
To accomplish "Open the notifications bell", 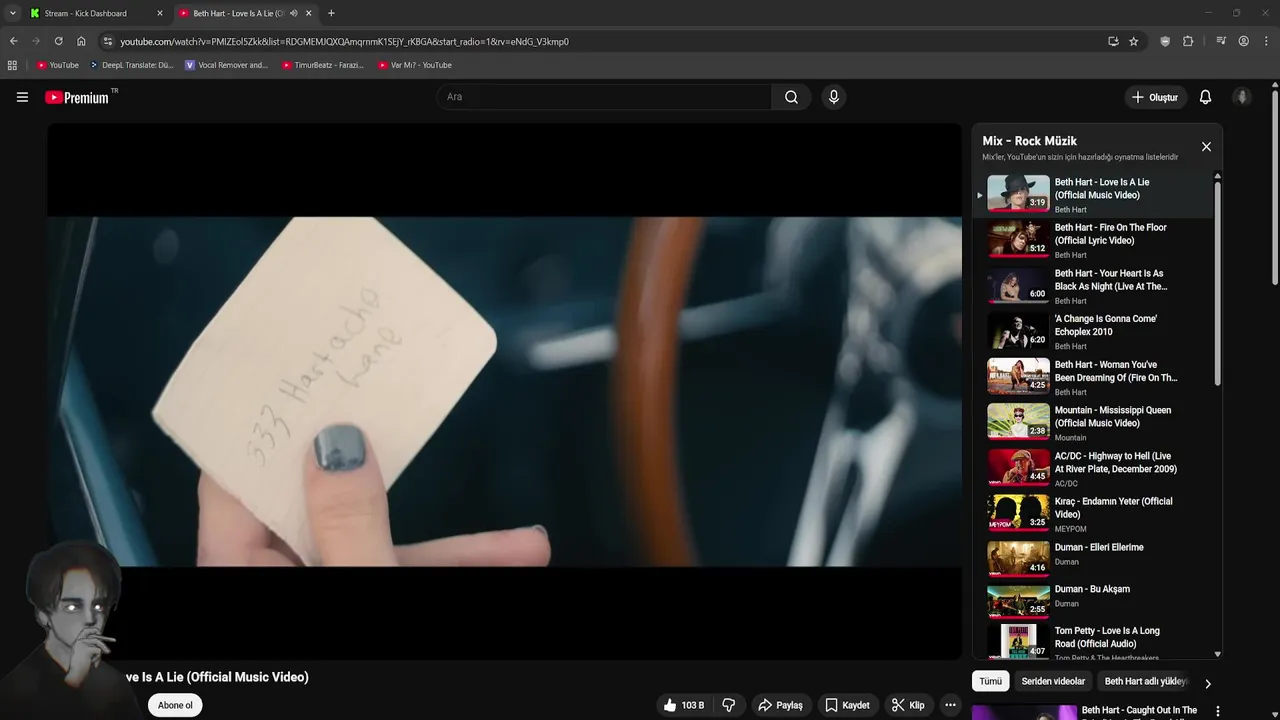I will (x=1205, y=97).
